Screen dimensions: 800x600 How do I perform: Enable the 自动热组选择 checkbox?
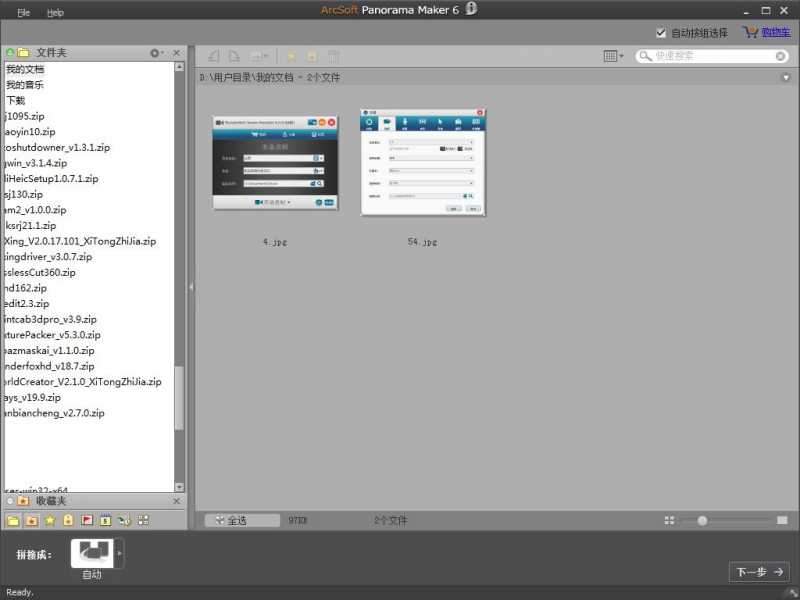pyautogui.click(x=661, y=31)
